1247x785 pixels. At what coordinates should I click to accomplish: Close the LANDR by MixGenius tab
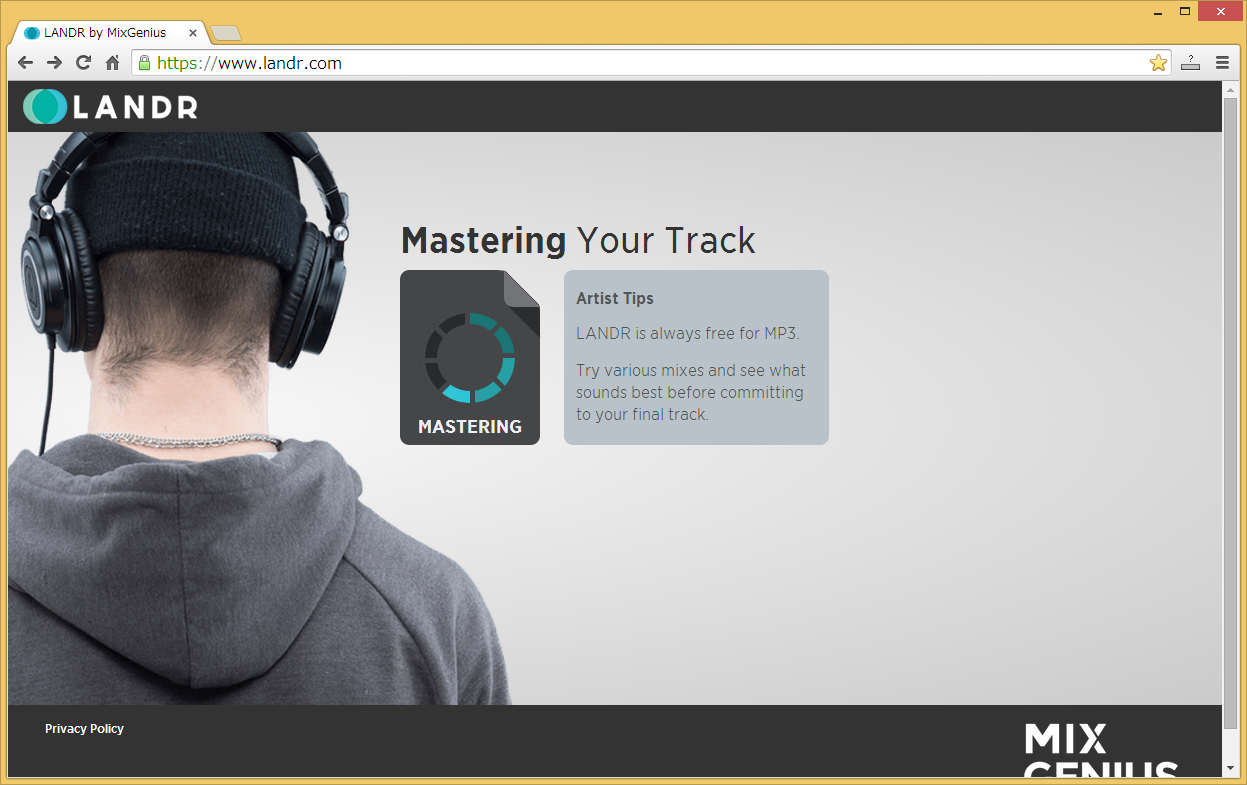pos(193,33)
